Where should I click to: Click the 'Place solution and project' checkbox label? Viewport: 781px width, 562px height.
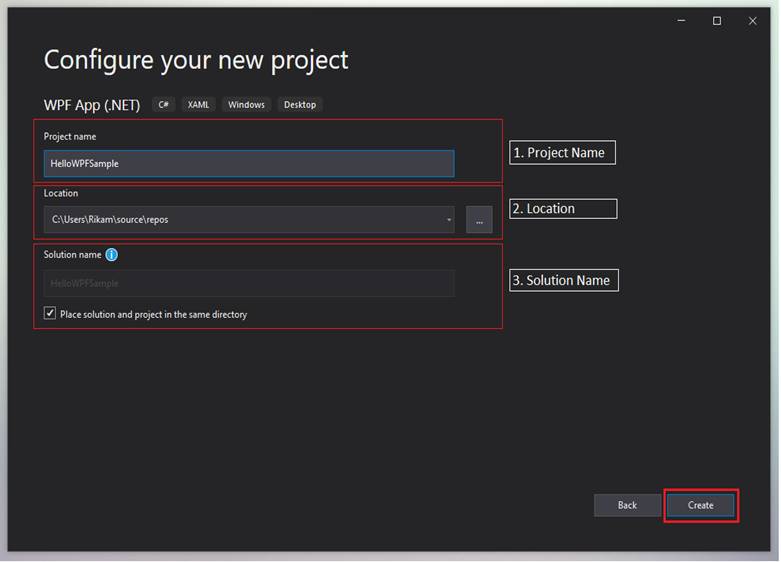(153, 314)
